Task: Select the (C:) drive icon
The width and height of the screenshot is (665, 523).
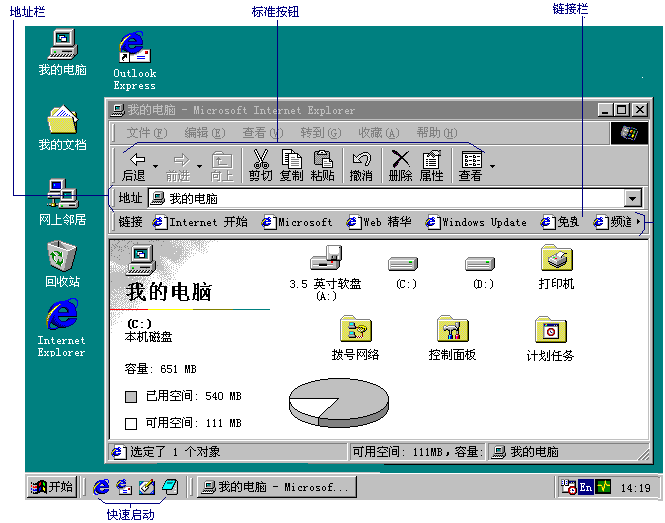Action: tap(403, 263)
